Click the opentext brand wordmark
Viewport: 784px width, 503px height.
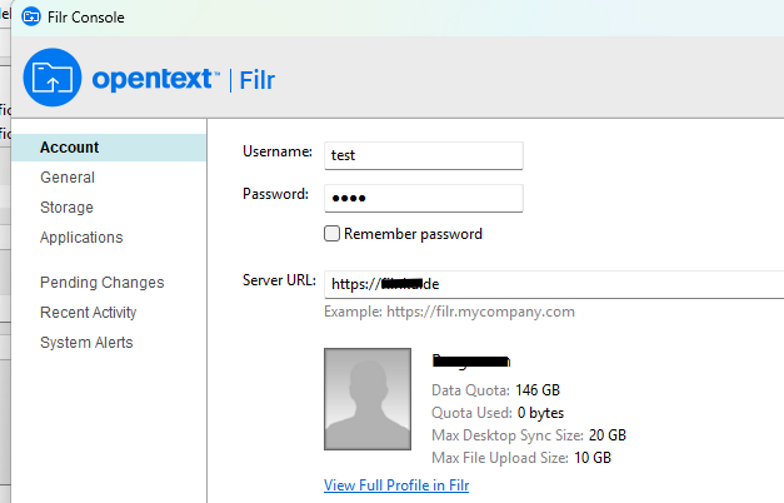[x=156, y=79]
